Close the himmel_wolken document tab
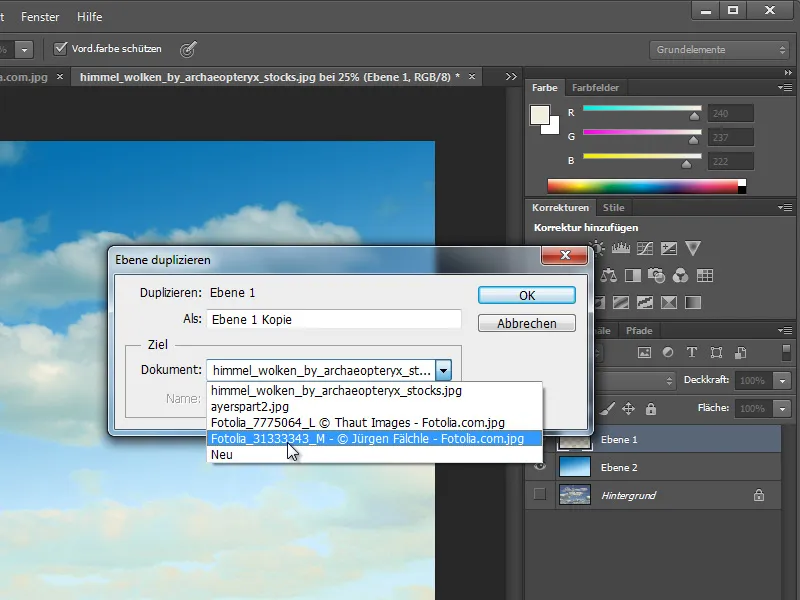This screenshot has width=800, height=600. coord(472,77)
